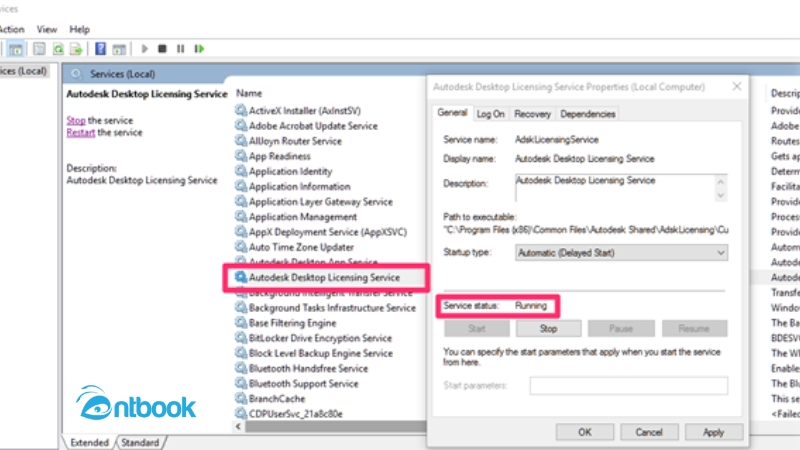Click the AdskLicensingService service name value
The height and width of the screenshot is (450, 800).
(557, 139)
